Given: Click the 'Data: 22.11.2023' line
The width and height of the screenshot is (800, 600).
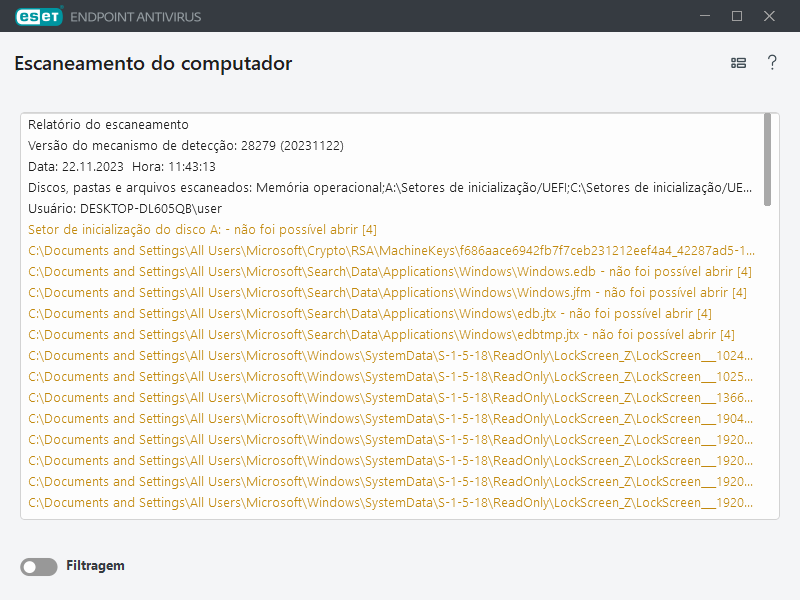Looking at the screenshot, I should pyautogui.click(x=130, y=166).
